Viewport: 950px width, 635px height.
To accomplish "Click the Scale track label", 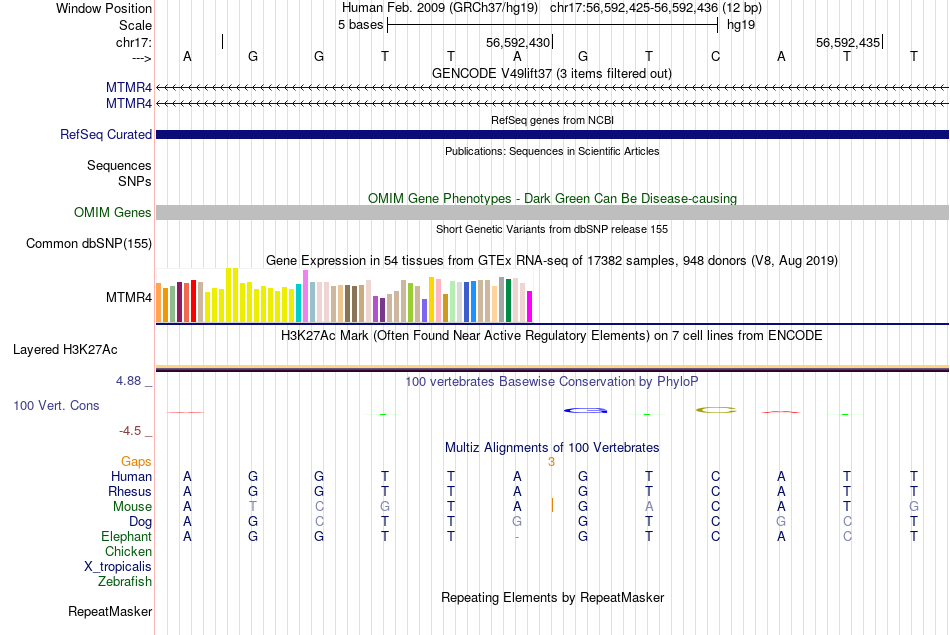I will 135,25.
